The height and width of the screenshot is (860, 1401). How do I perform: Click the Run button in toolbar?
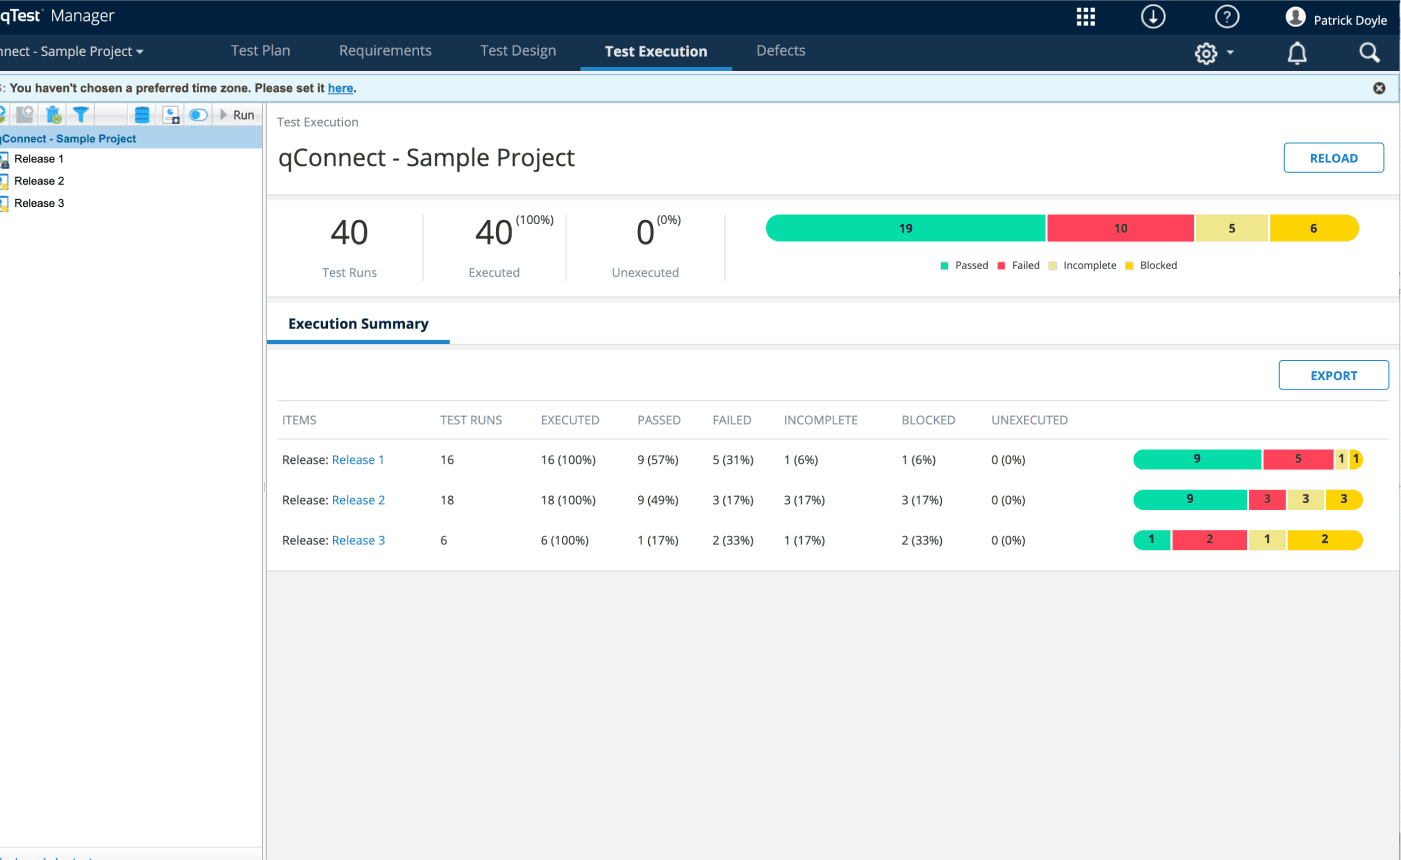(x=237, y=115)
